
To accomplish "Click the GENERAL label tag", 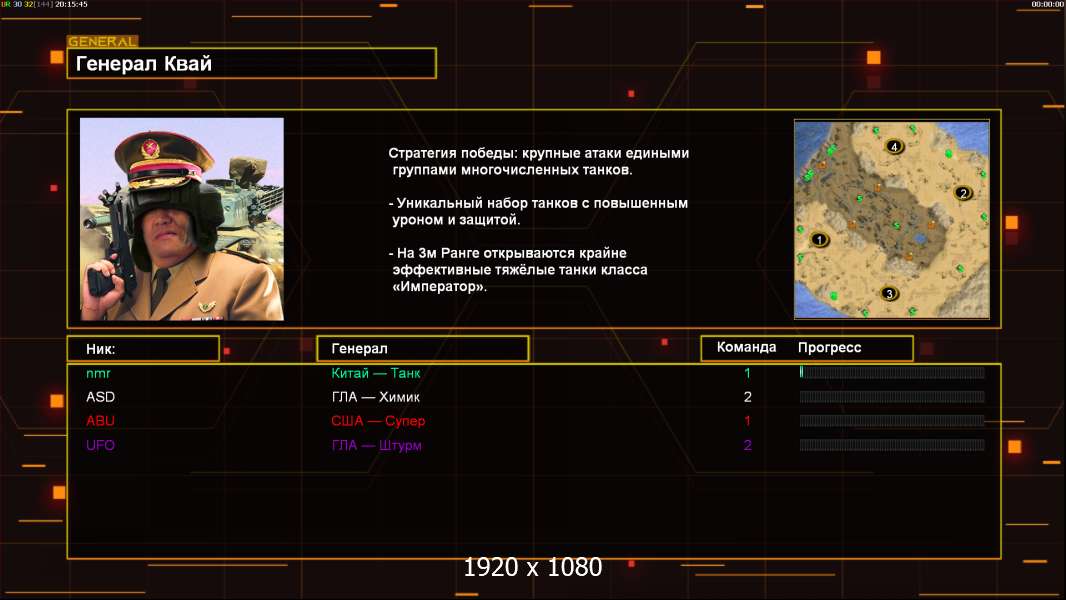I will 103,41.
